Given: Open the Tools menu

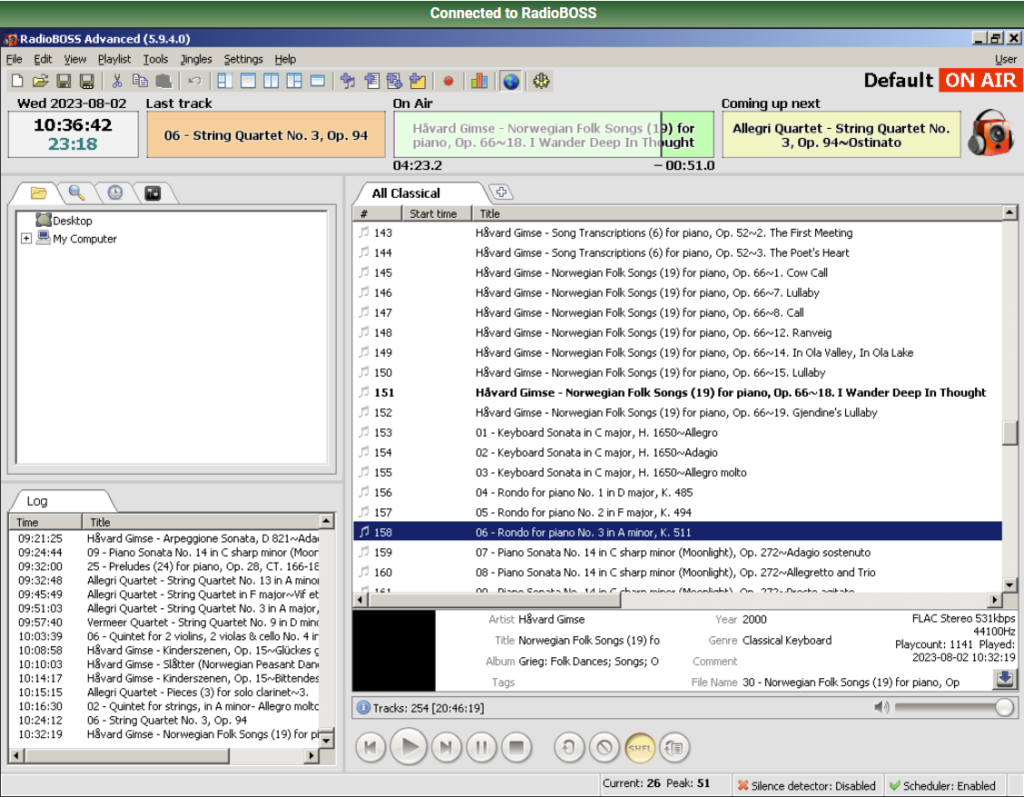Looking at the screenshot, I should 155,59.
